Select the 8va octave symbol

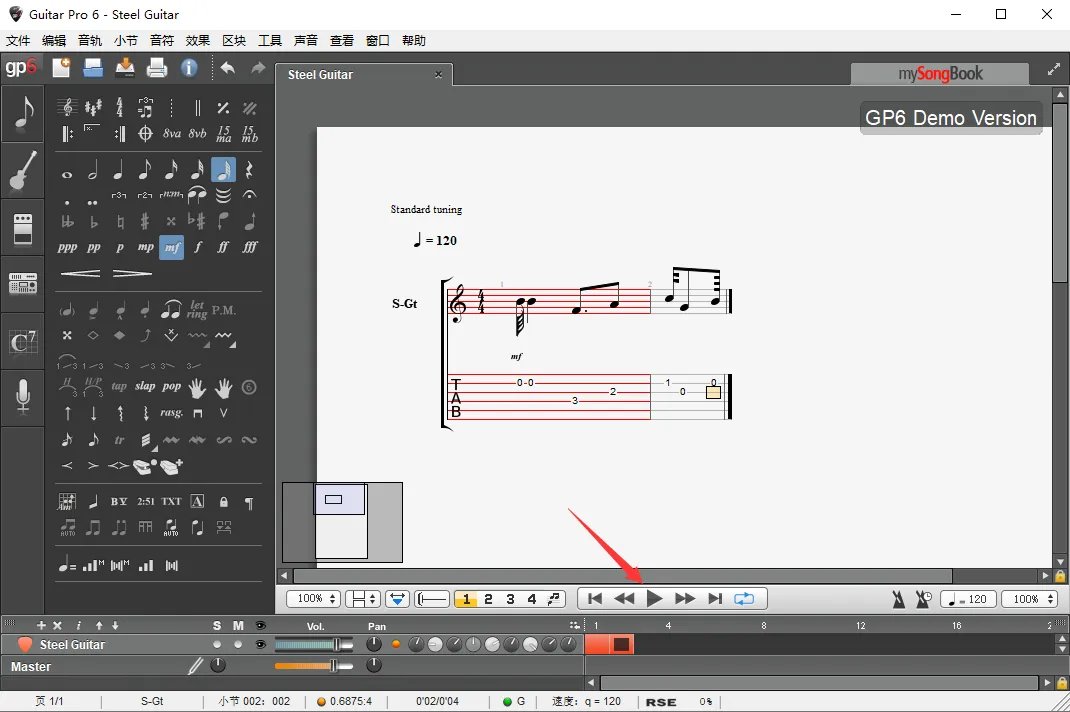(x=170, y=131)
